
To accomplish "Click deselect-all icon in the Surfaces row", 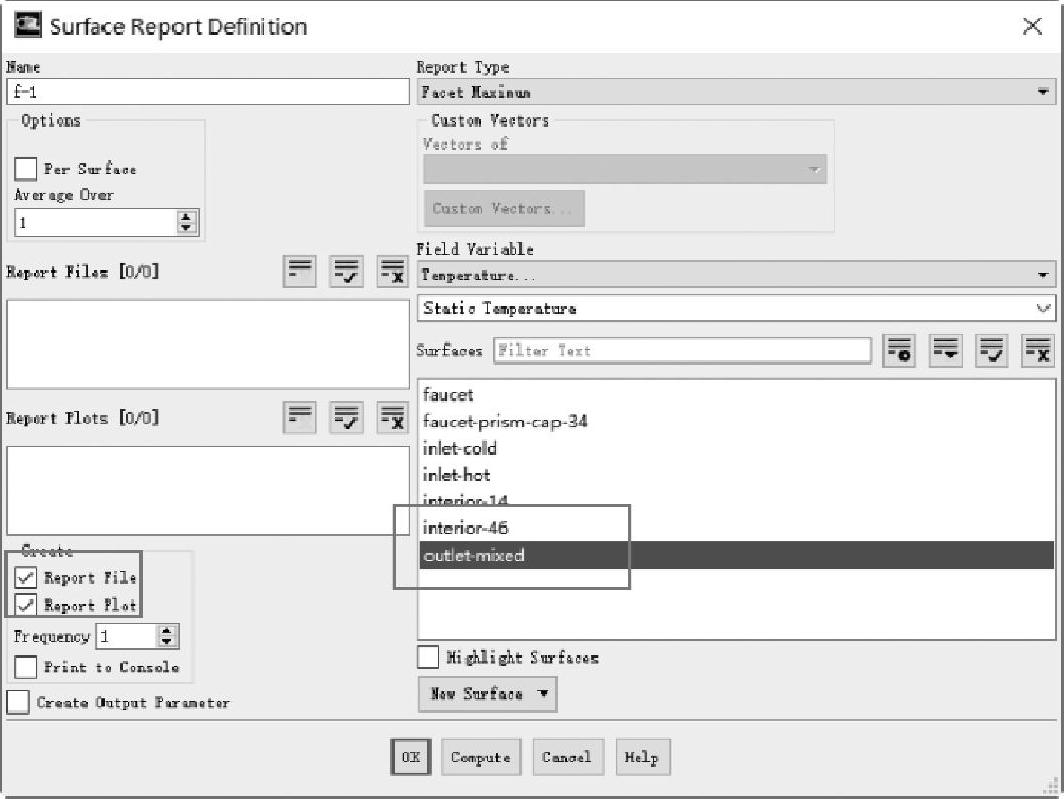I will pyautogui.click(x=1038, y=351).
